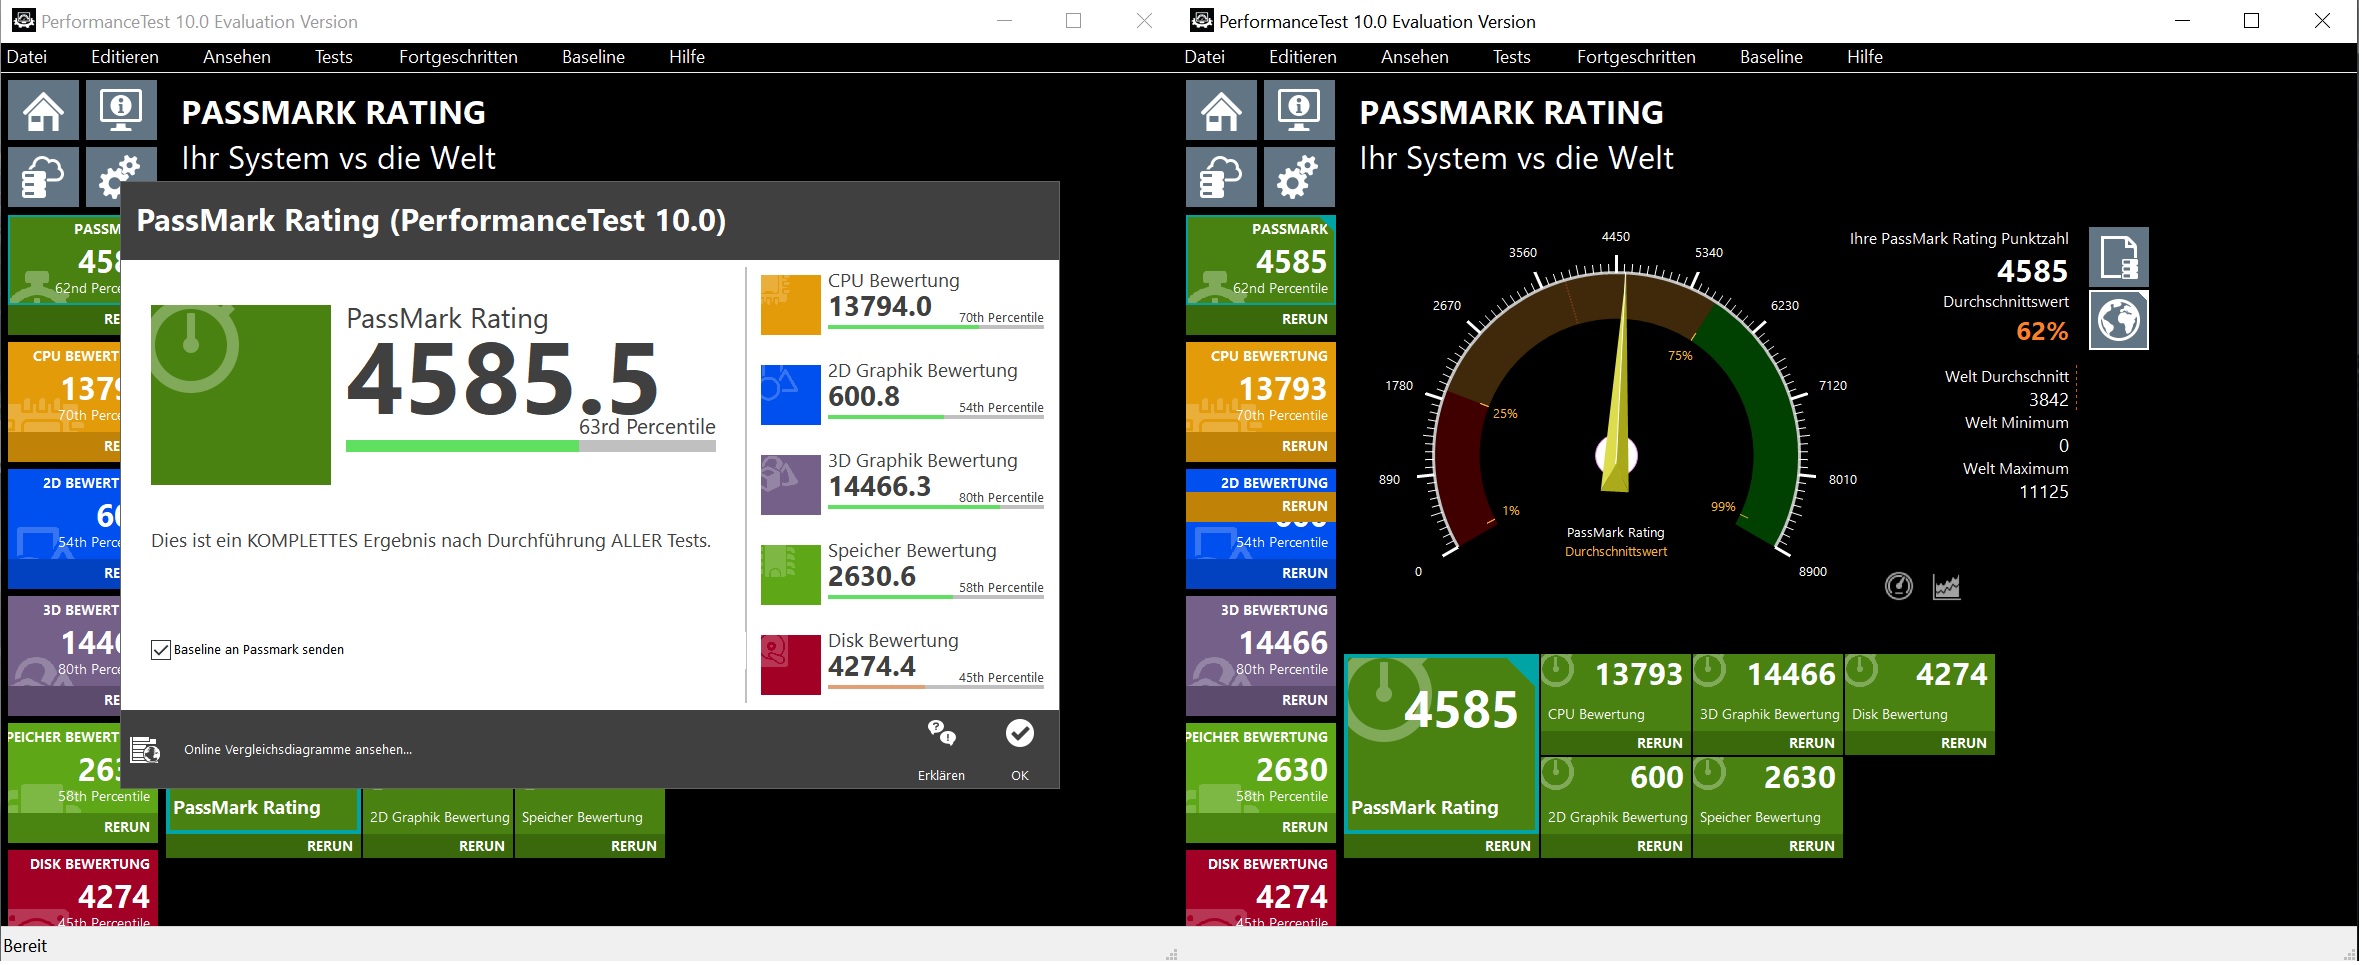Click the 3D Graphik Bewertung purple icon in the dialog

tap(790, 485)
